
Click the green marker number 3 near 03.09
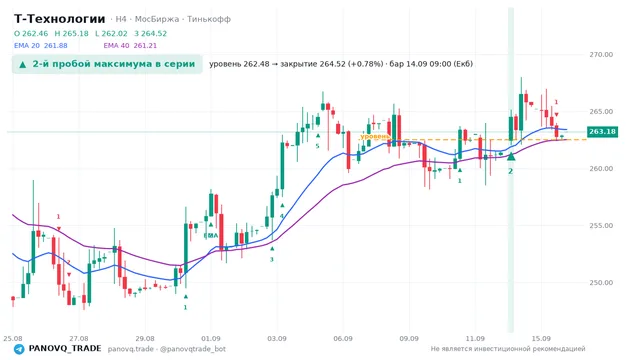tap(272, 259)
